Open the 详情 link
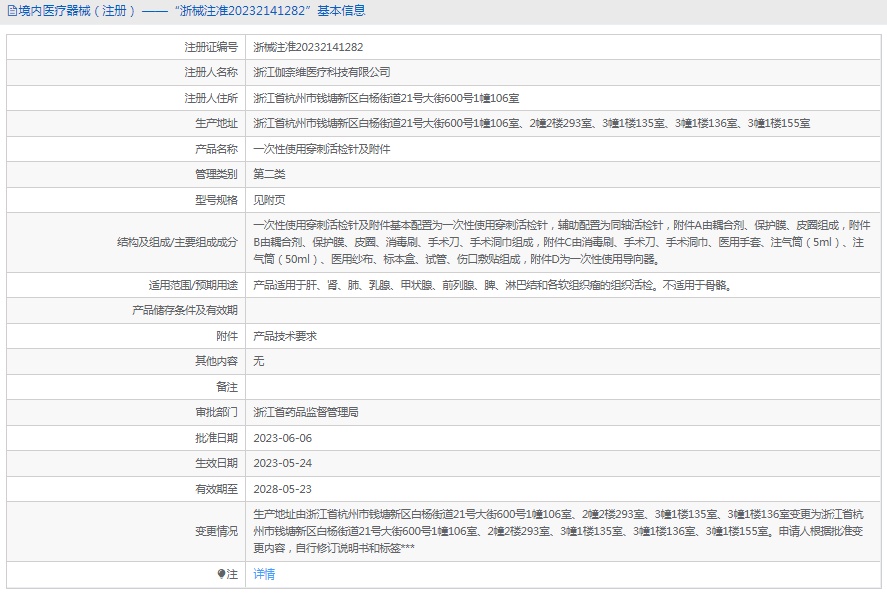 (264, 574)
